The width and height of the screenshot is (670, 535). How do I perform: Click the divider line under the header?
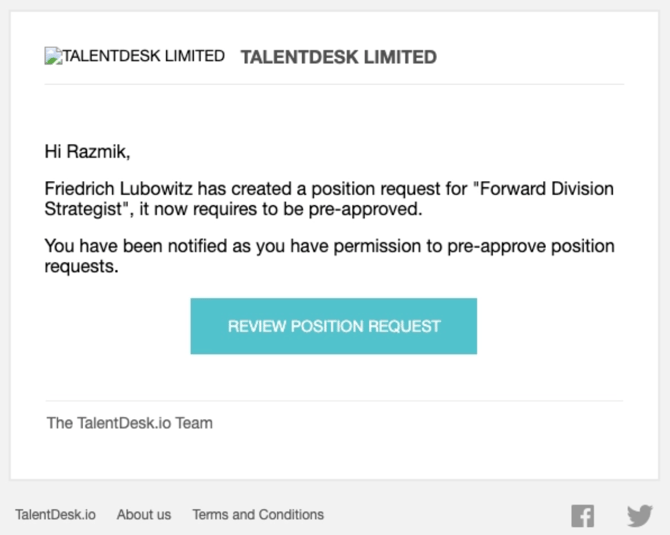tap(334, 85)
